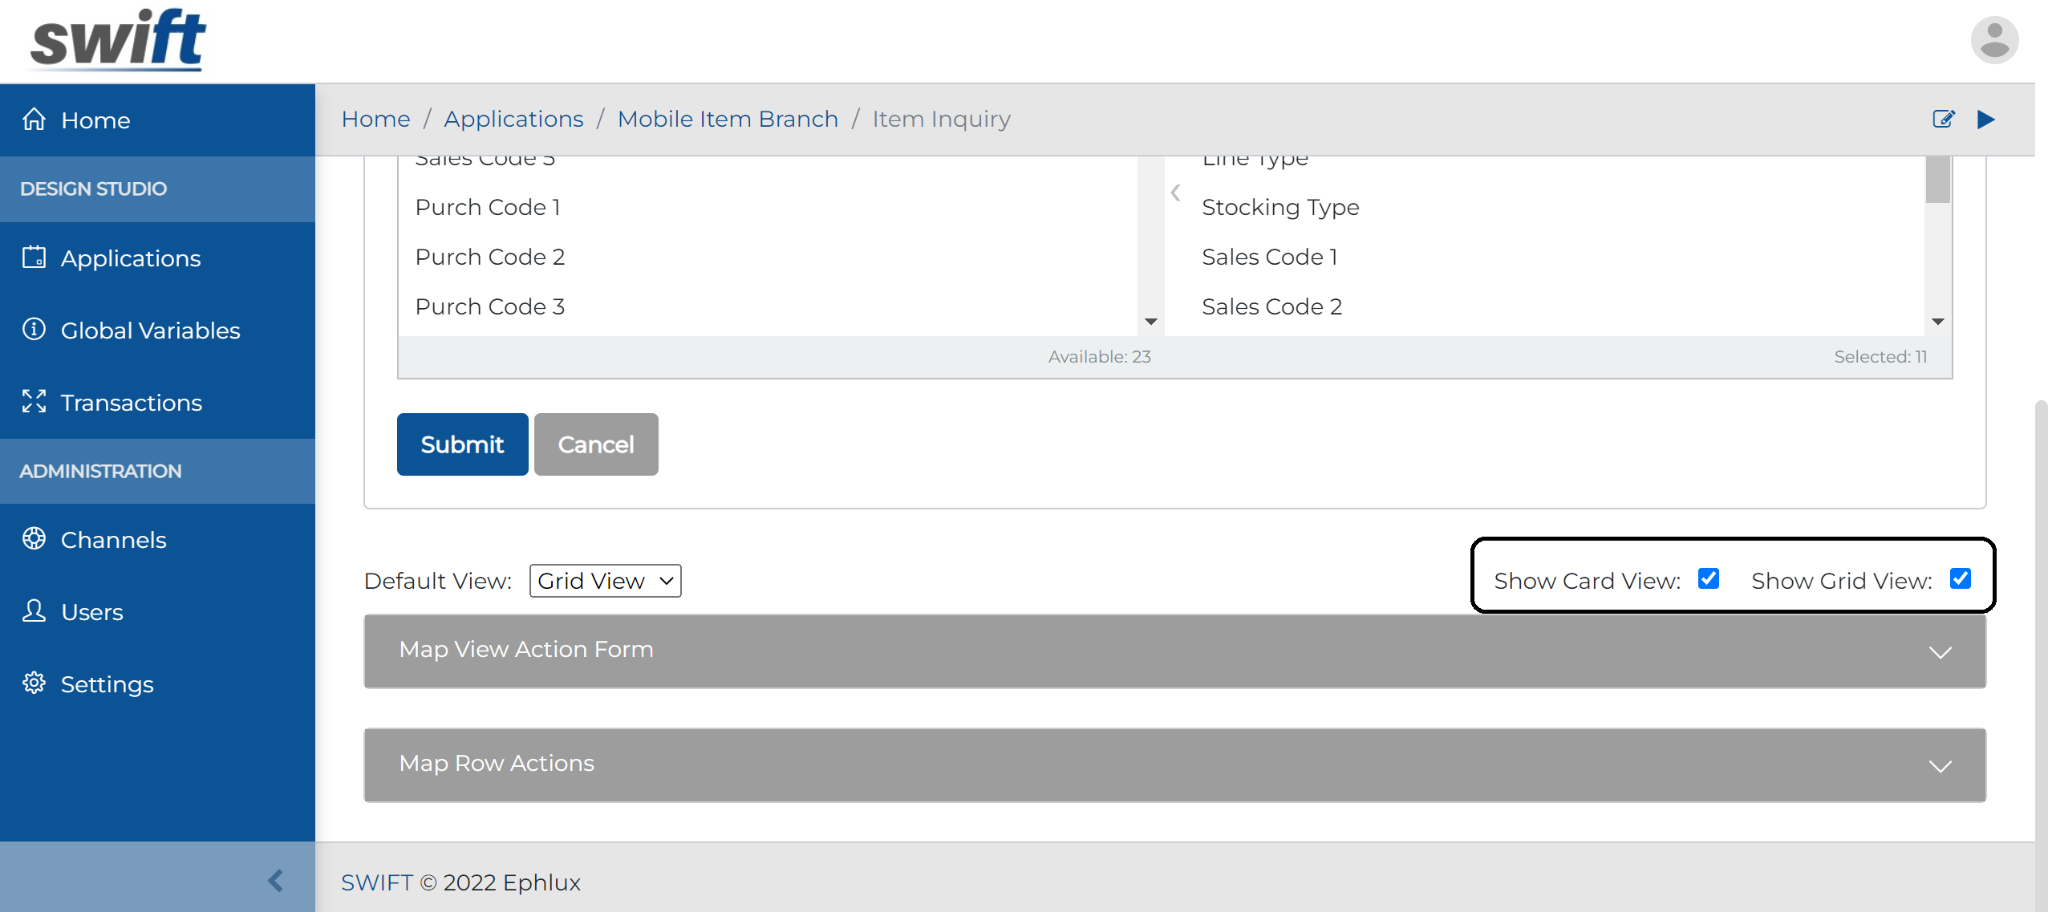Click the move-left arrow between the lists

click(x=1176, y=193)
